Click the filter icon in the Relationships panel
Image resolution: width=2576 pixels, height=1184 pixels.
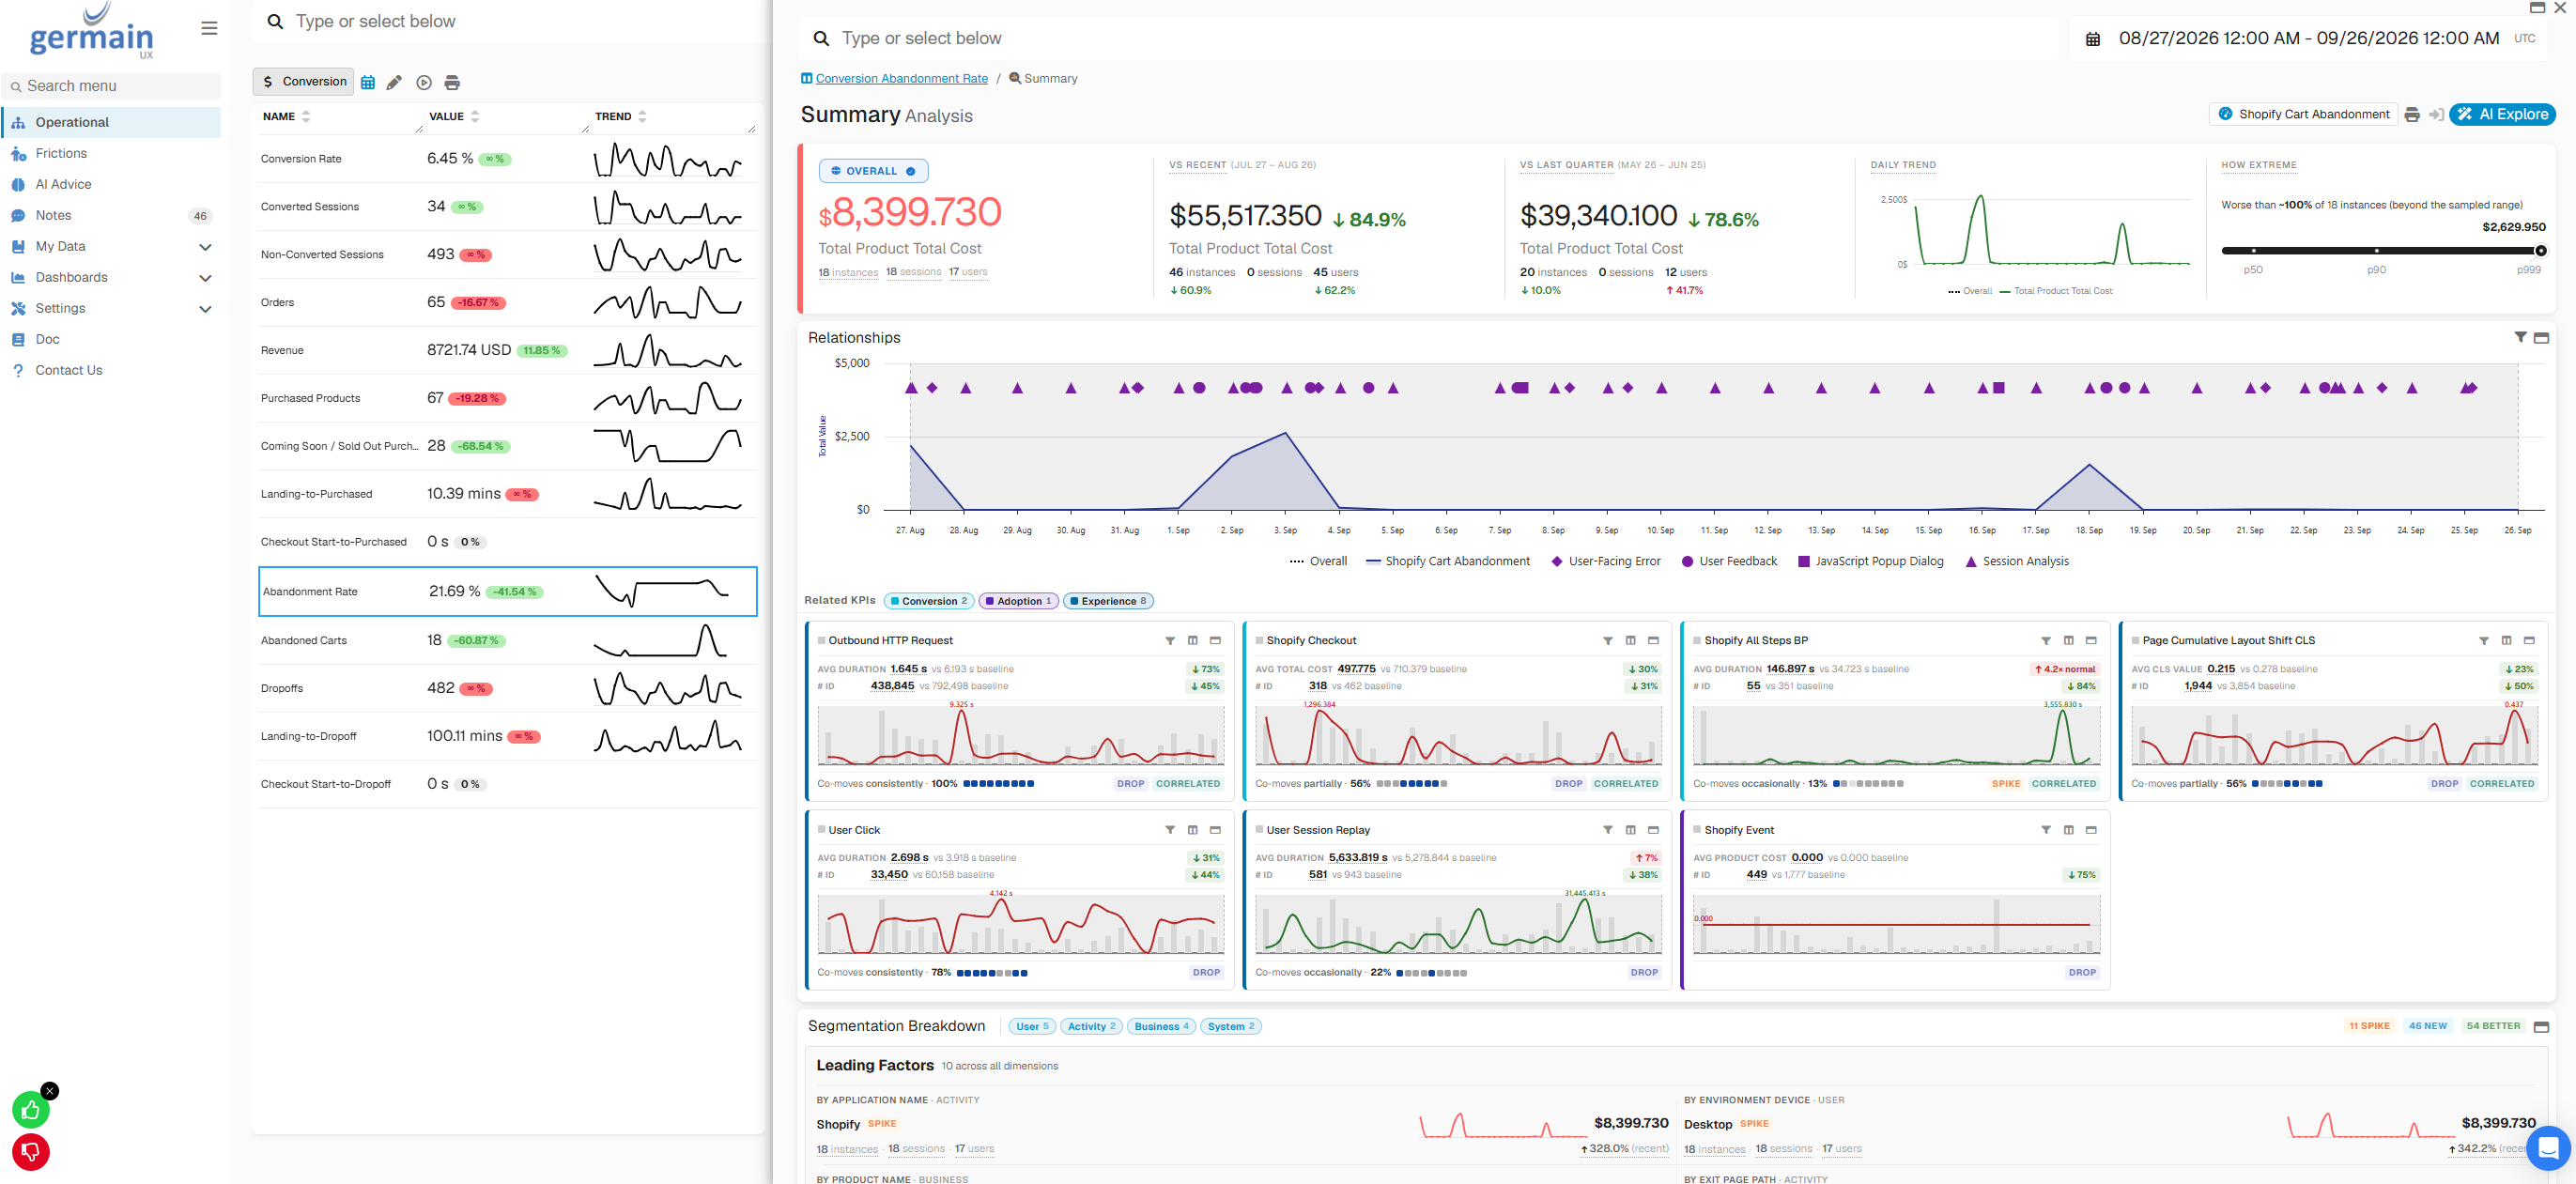click(2520, 338)
